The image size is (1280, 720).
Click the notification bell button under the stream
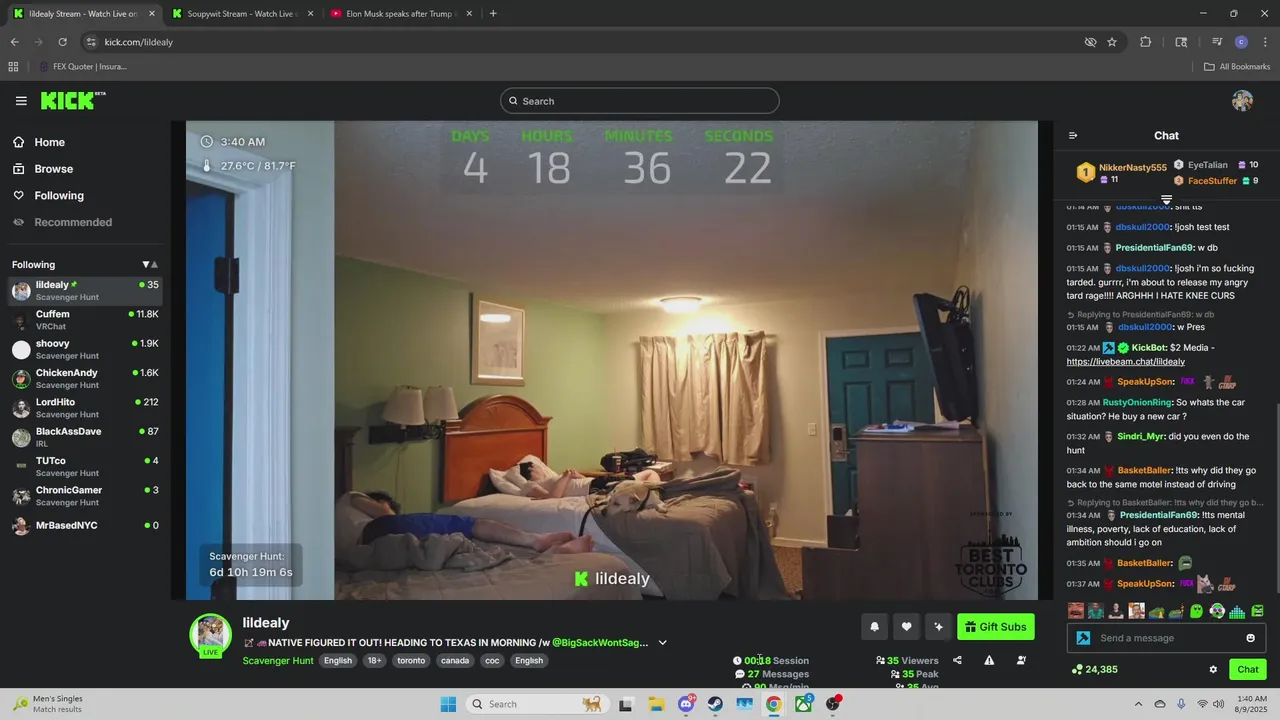(x=874, y=627)
